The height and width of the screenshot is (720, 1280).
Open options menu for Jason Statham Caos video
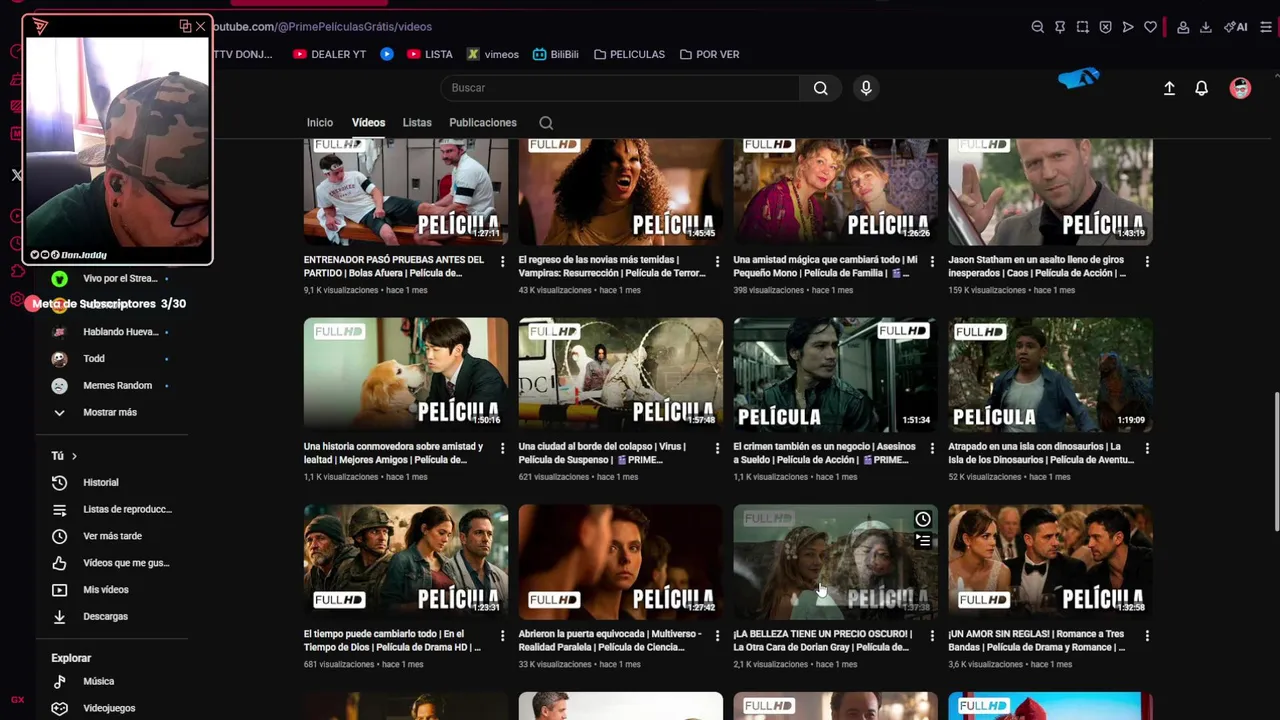pos(1147,261)
